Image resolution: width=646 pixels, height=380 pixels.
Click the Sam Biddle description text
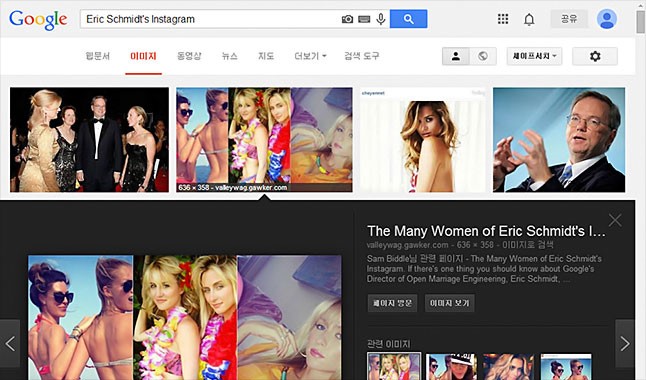tap(484, 269)
